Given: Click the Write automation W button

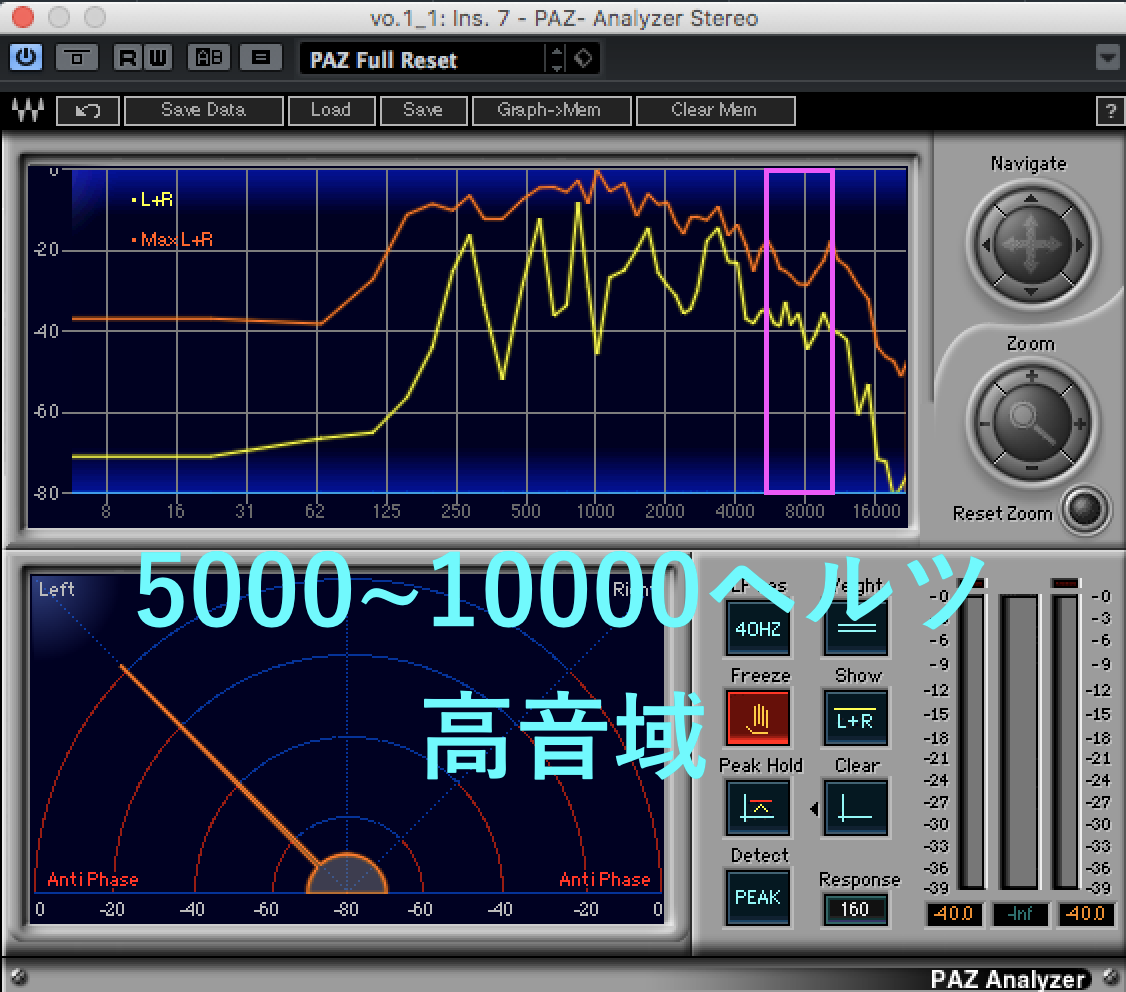Looking at the screenshot, I should [x=157, y=57].
